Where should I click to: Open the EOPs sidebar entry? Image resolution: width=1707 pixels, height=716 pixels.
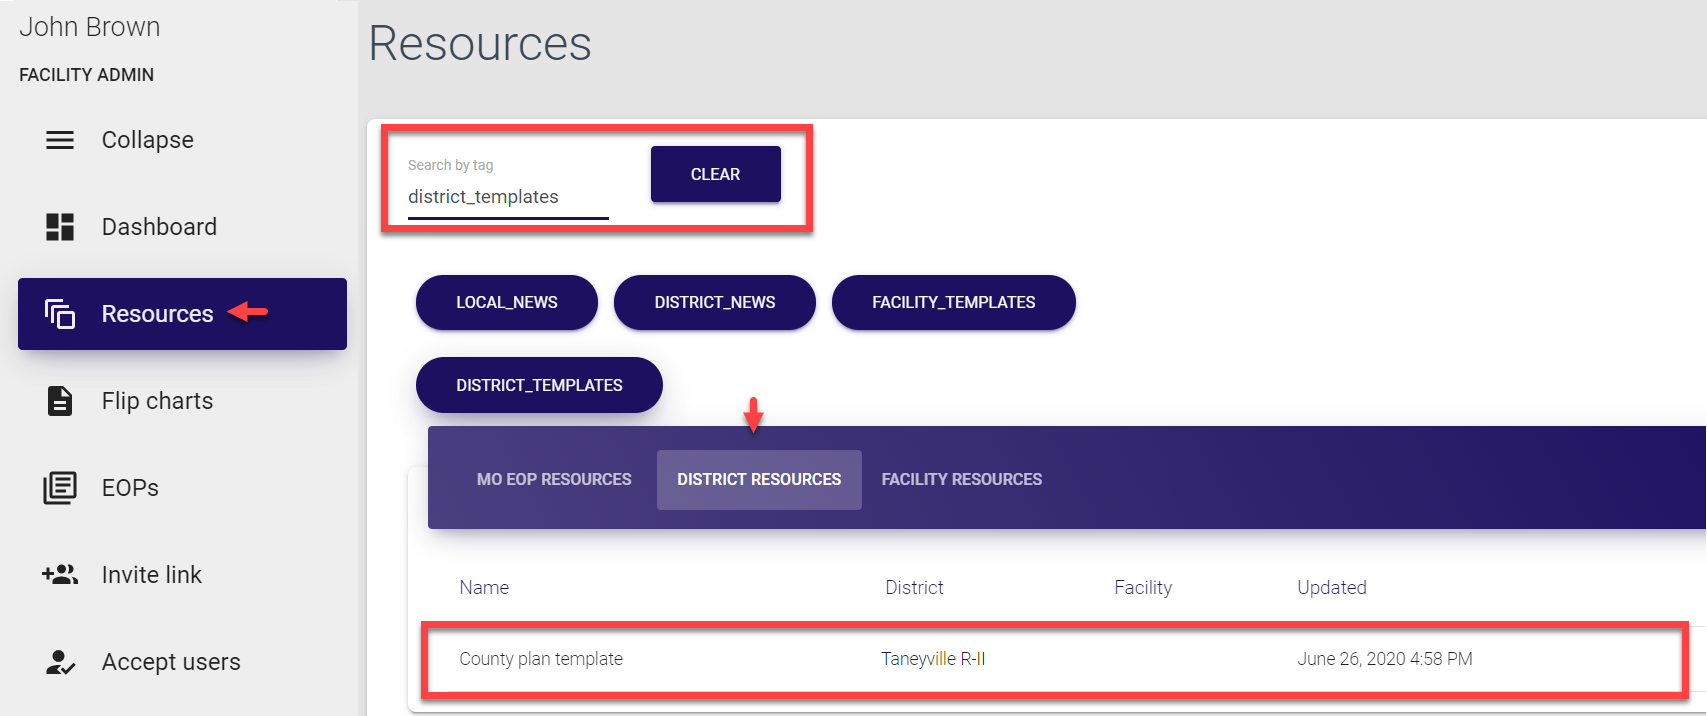[130, 488]
